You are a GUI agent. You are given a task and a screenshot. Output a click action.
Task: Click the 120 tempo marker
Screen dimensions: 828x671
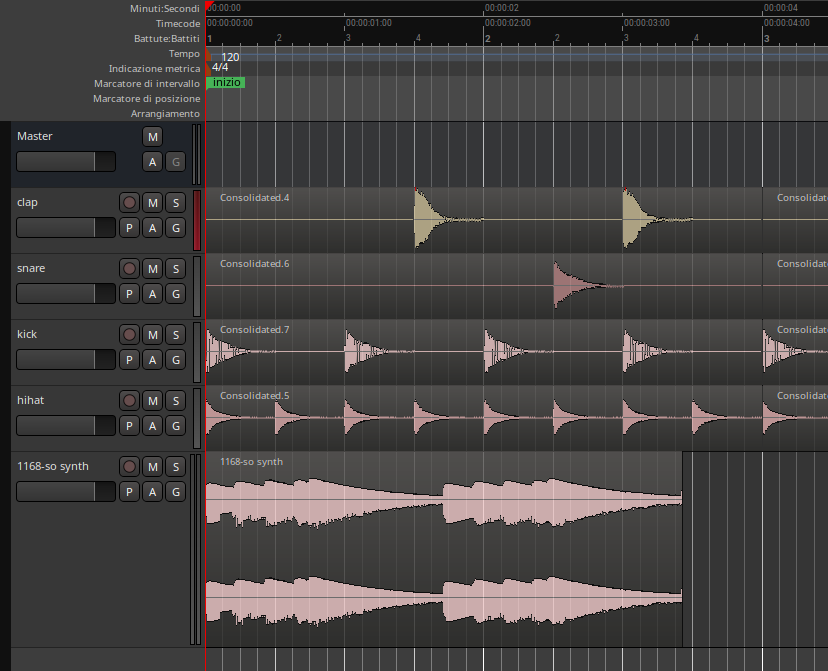(229, 57)
